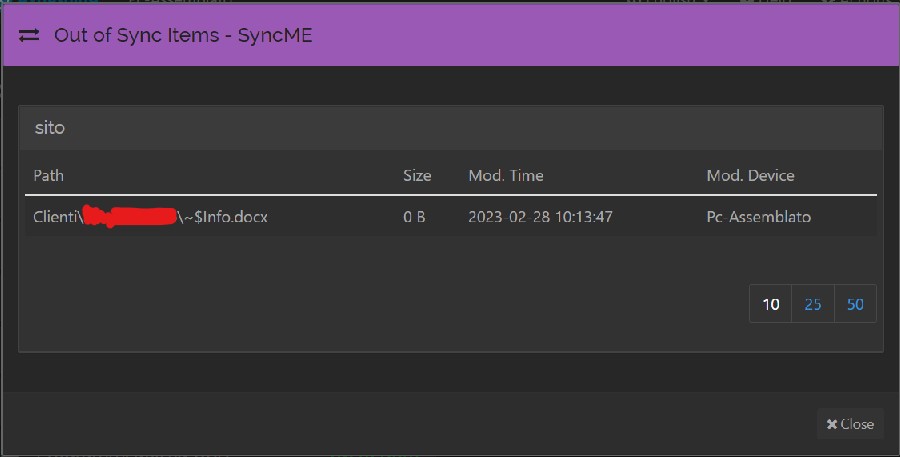Screen dimensions: 900x457
Task: Click the X icon on Close button
Action: (x=831, y=425)
